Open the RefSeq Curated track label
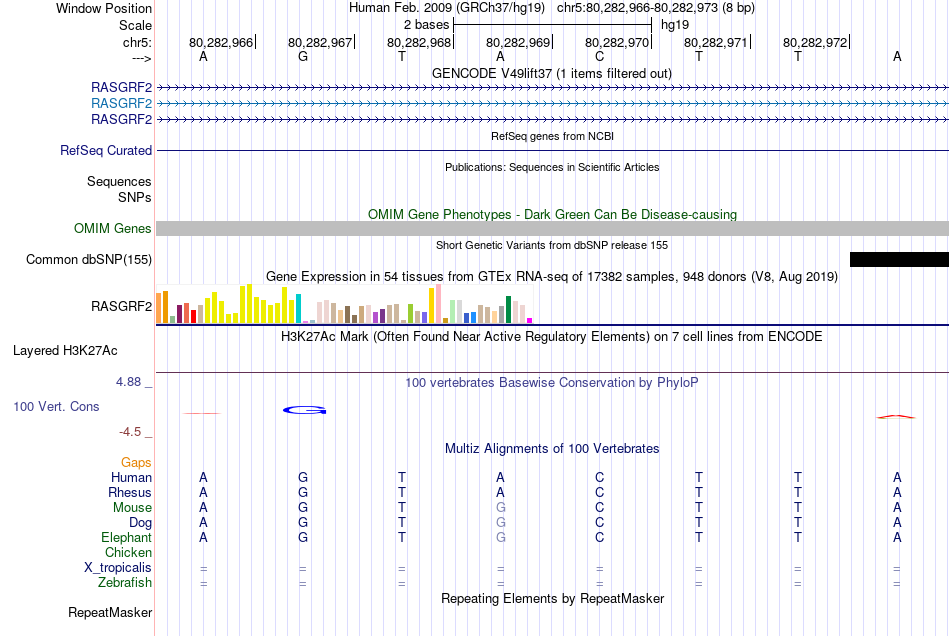This screenshot has width=950, height=636. (x=106, y=150)
